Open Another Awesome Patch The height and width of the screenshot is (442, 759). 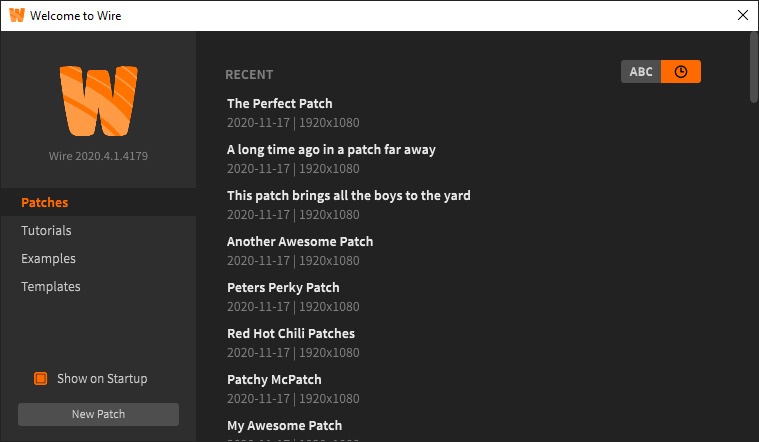[300, 242]
